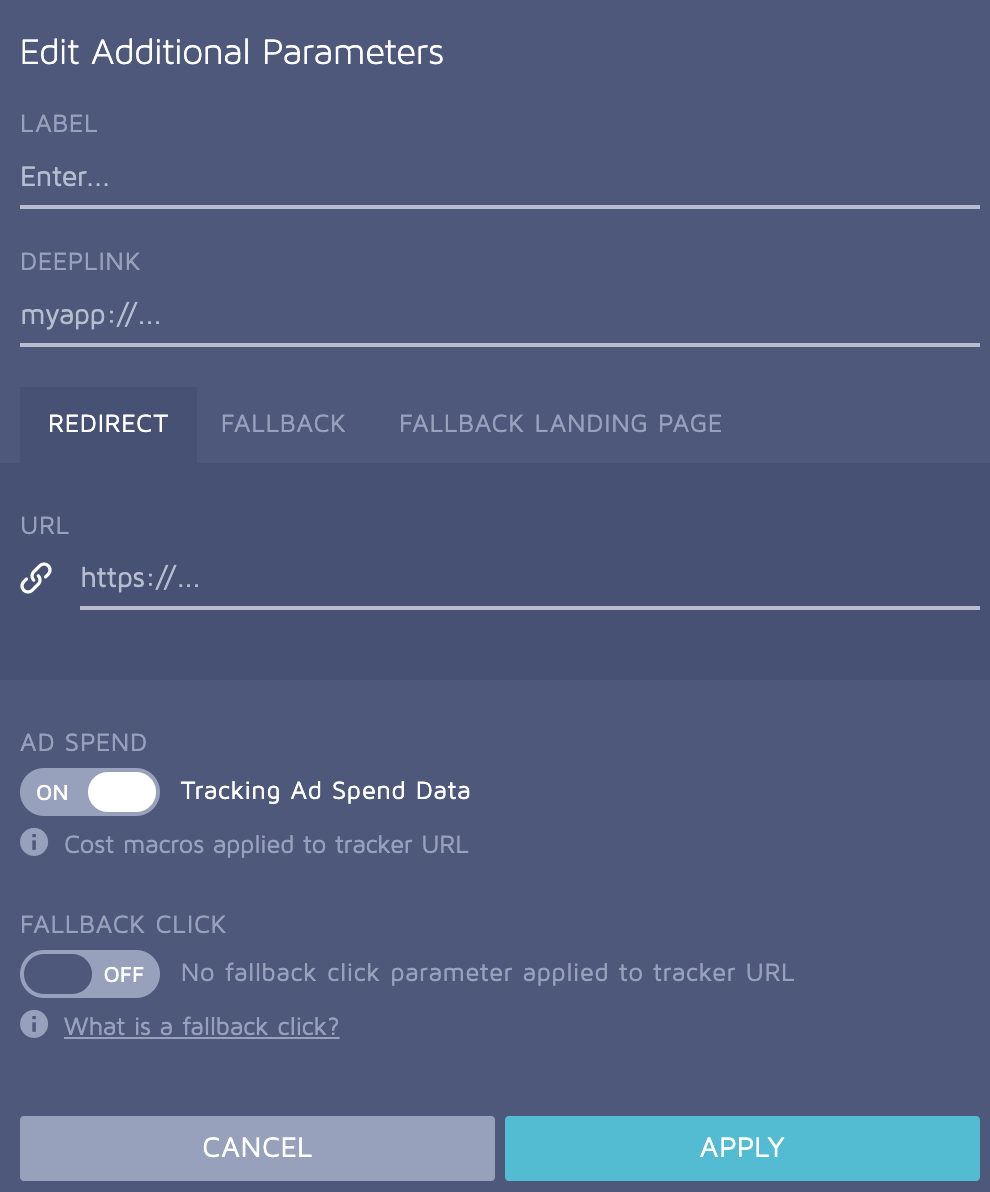The width and height of the screenshot is (990, 1192).
Task: Click the "Tracking Ad Spend Data" text label
Action: coord(325,790)
